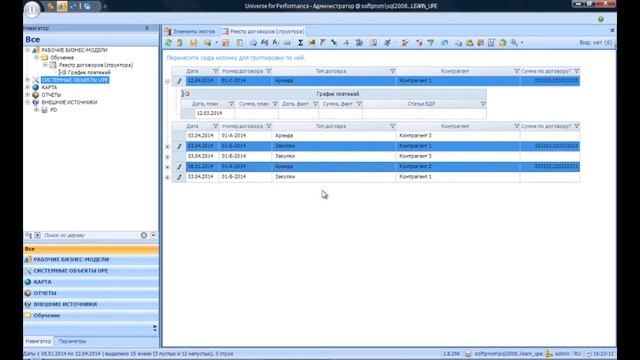
Task: Expand the navigation pane overflow chevron below Обучение
Action: 155,328
